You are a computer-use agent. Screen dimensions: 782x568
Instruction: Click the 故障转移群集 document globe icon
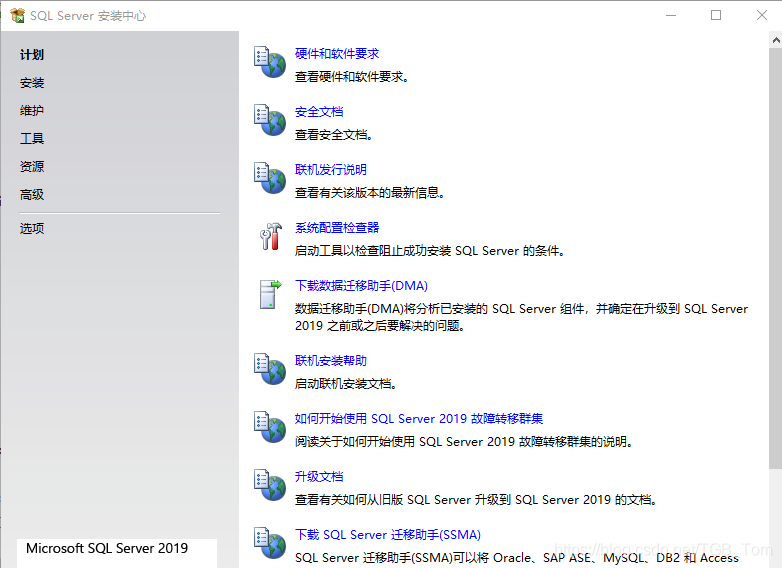click(270, 427)
